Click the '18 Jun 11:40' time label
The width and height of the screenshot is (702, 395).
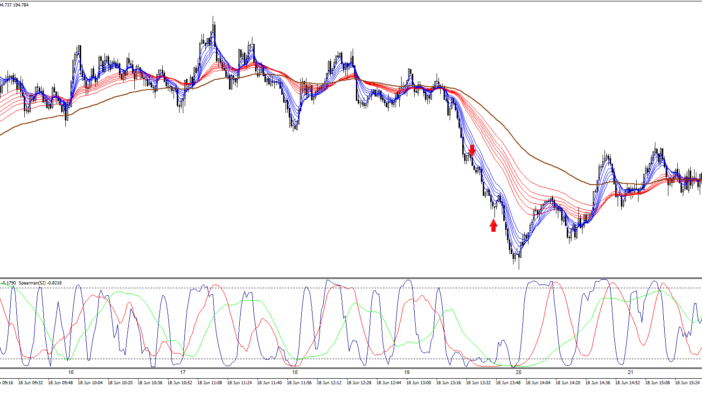pos(270,383)
